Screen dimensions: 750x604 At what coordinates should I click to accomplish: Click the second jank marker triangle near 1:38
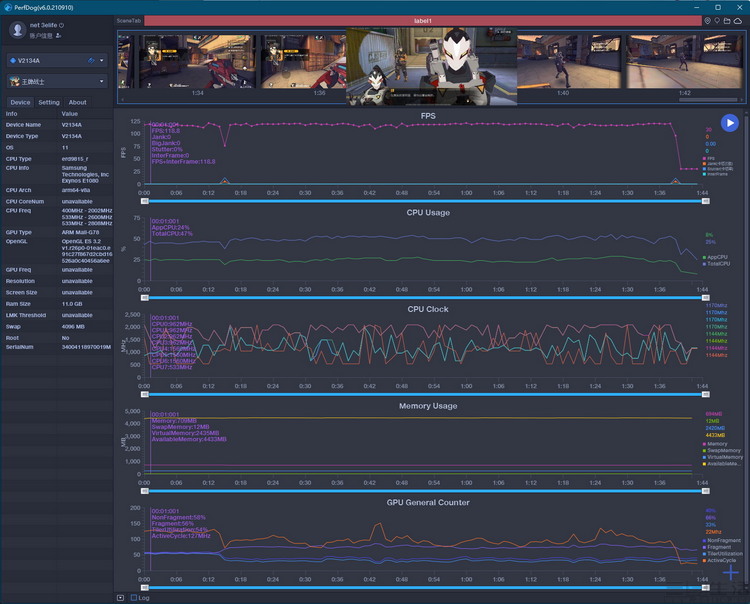coord(675,181)
